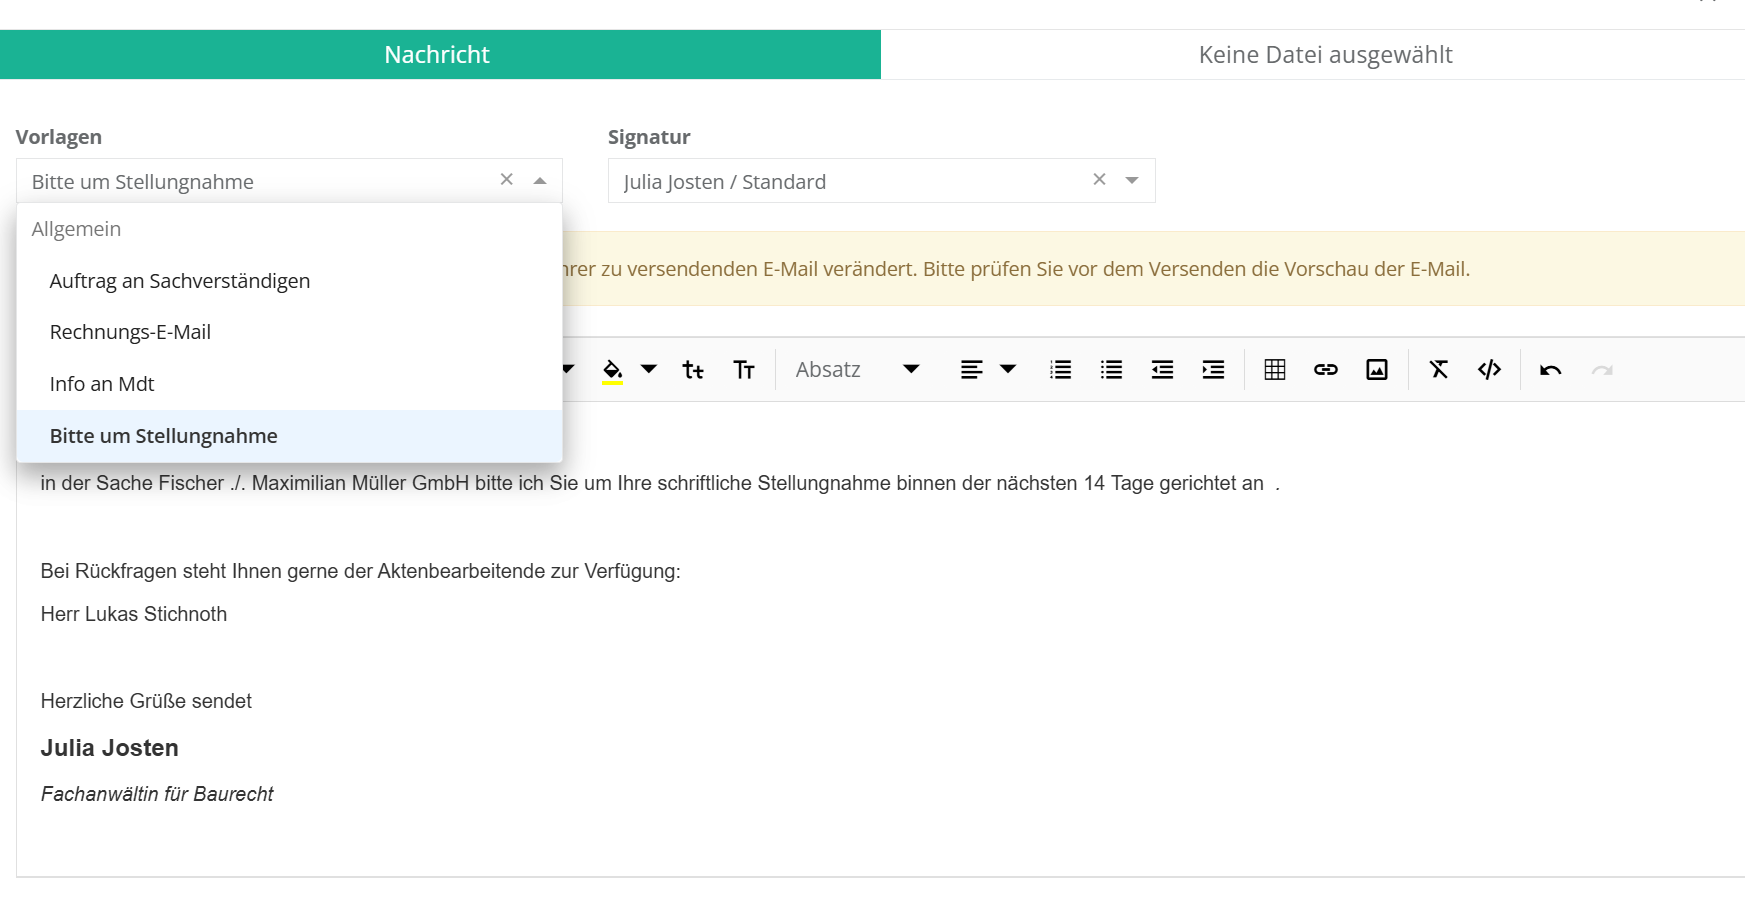Clear the selected Julia Josten signature
The image size is (1745, 906).
coord(1099,180)
